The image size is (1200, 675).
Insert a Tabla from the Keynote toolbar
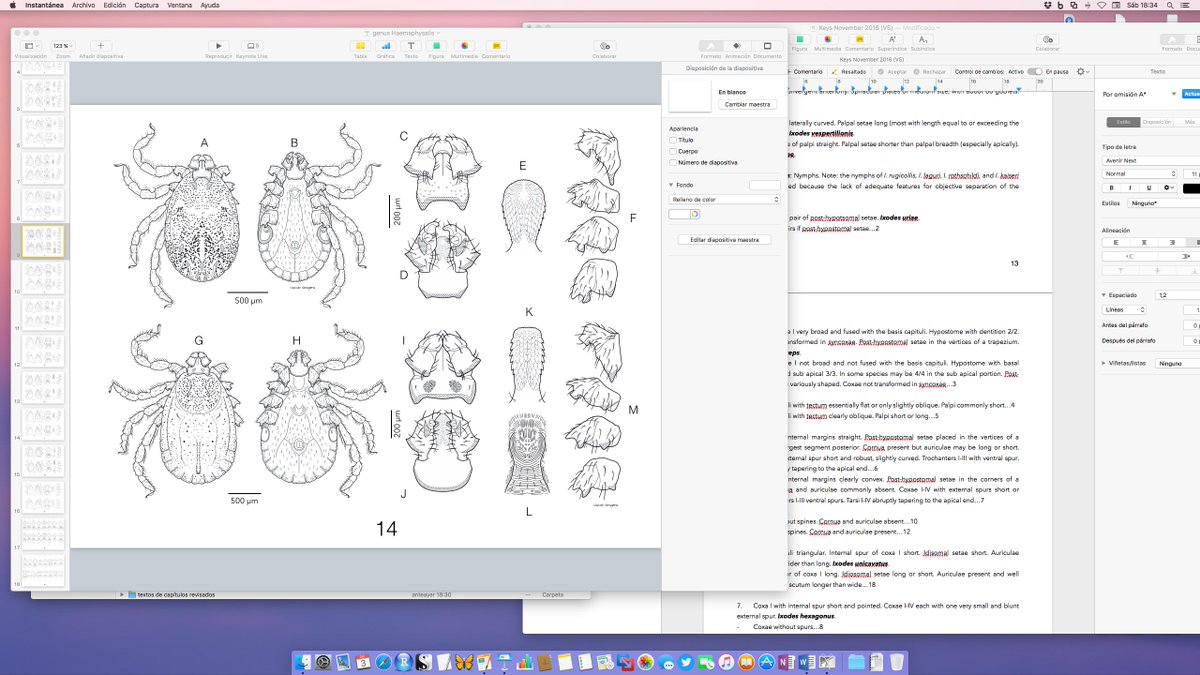(x=360, y=46)
